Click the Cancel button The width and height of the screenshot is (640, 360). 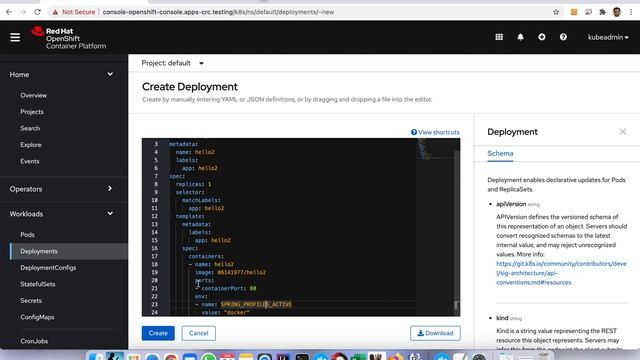(198, 333)
